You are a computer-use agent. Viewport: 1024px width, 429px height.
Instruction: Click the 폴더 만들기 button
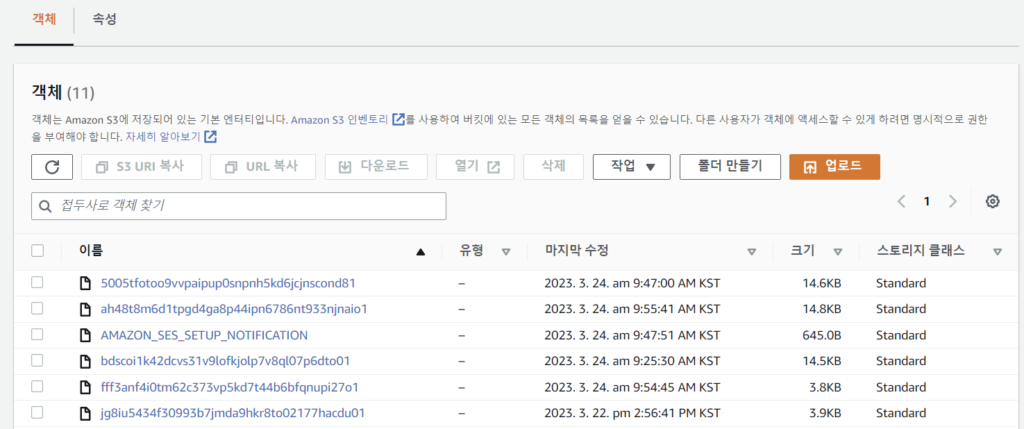point(729,167)
